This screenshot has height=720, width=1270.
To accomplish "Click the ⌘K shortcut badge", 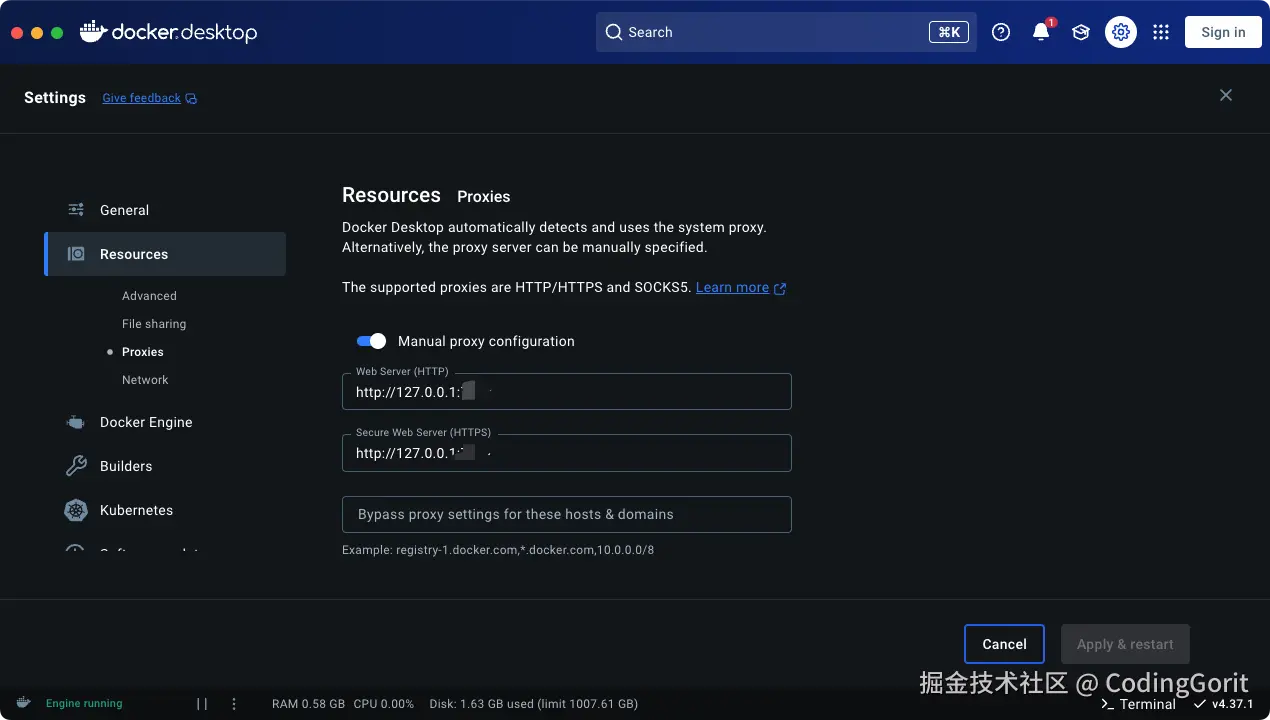I will point(948,32).
